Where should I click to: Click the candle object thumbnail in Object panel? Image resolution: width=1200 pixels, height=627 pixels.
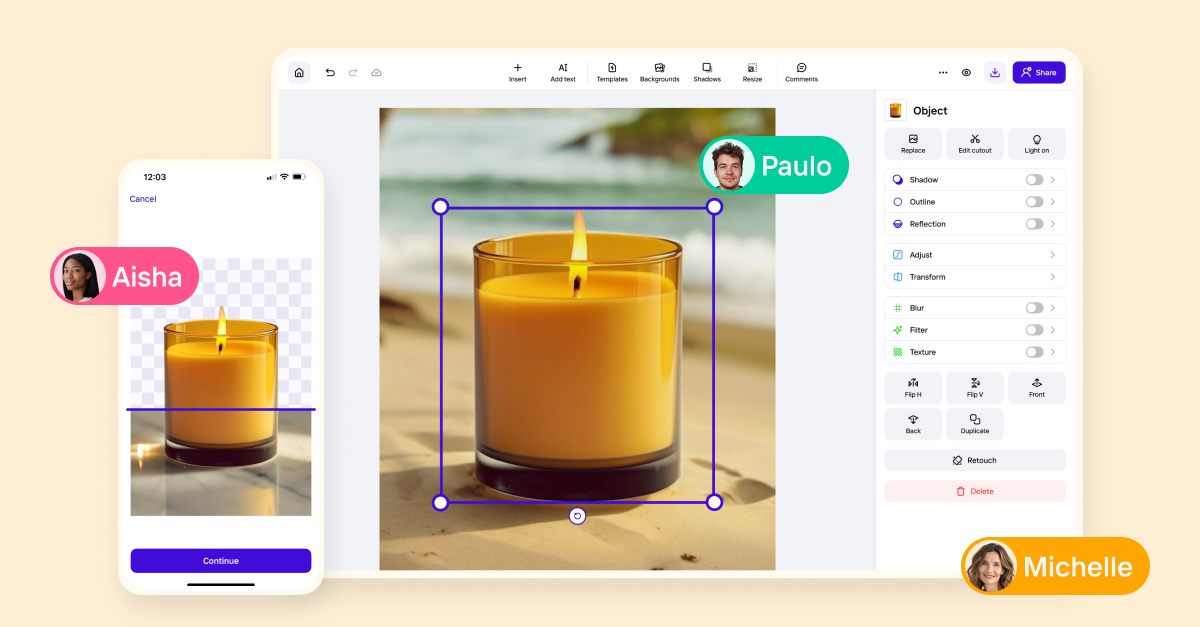pos(894,110)
